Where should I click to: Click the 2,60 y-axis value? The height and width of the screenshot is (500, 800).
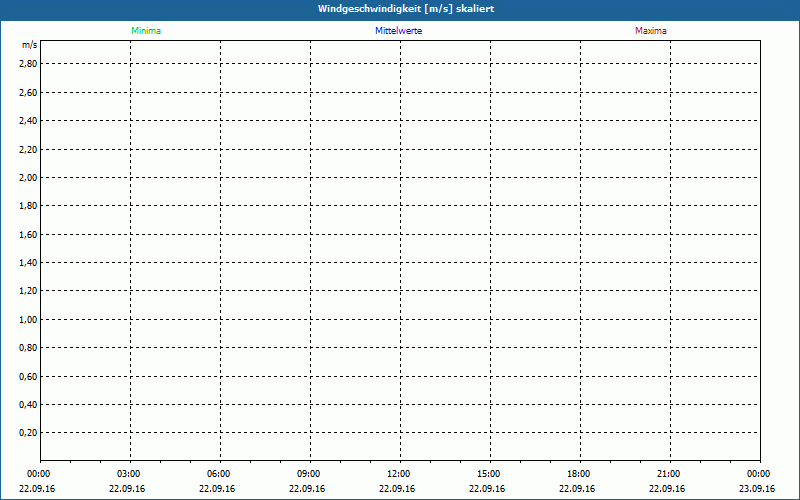[30, 92]
